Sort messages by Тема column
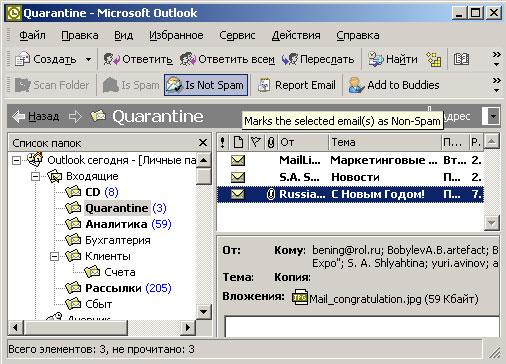Image resolution: width=506 pixels, height=364 pixels. tap(385, 143)
